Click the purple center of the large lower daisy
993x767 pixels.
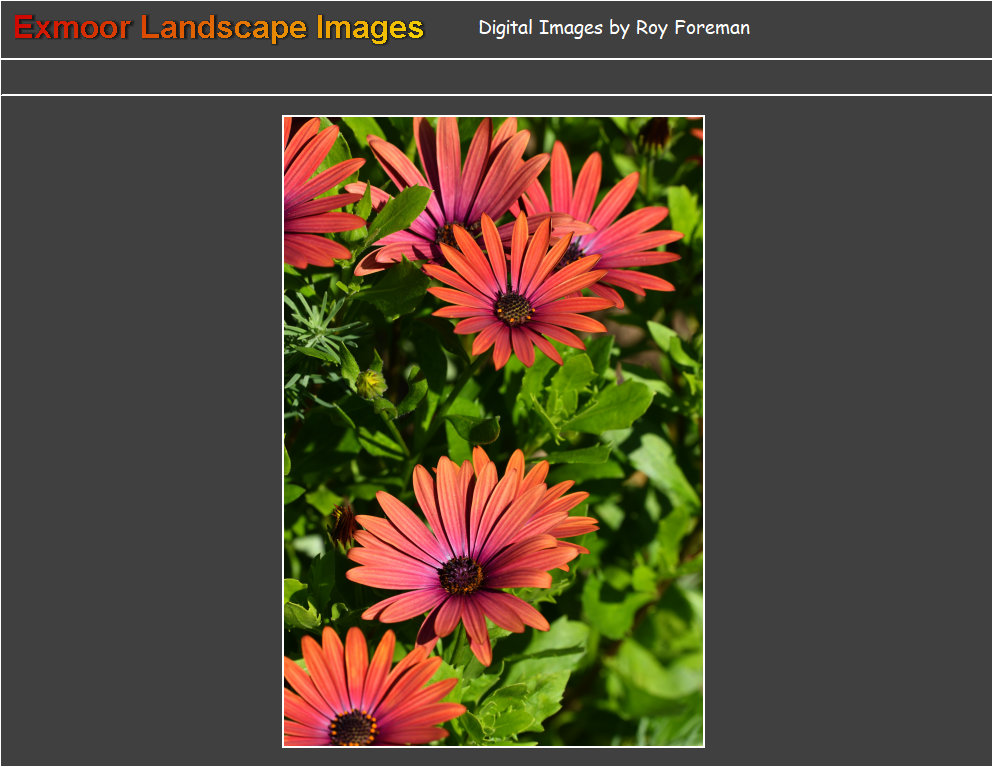(x=461, y=575)
